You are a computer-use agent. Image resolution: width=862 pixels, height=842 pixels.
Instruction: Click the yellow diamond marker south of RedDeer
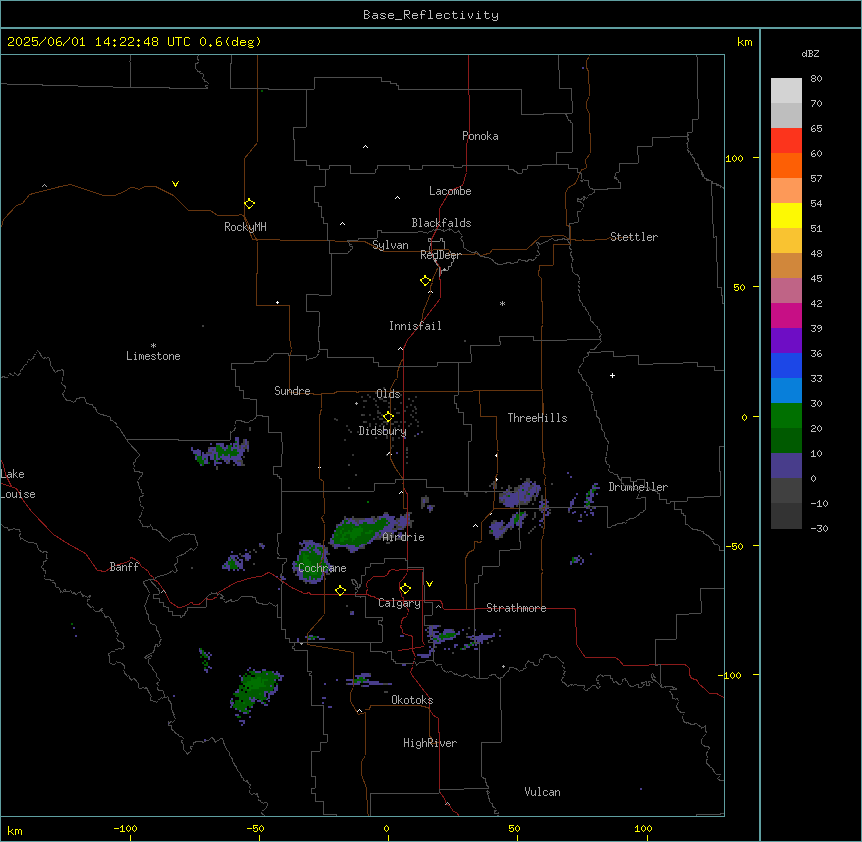pos(426,281)
